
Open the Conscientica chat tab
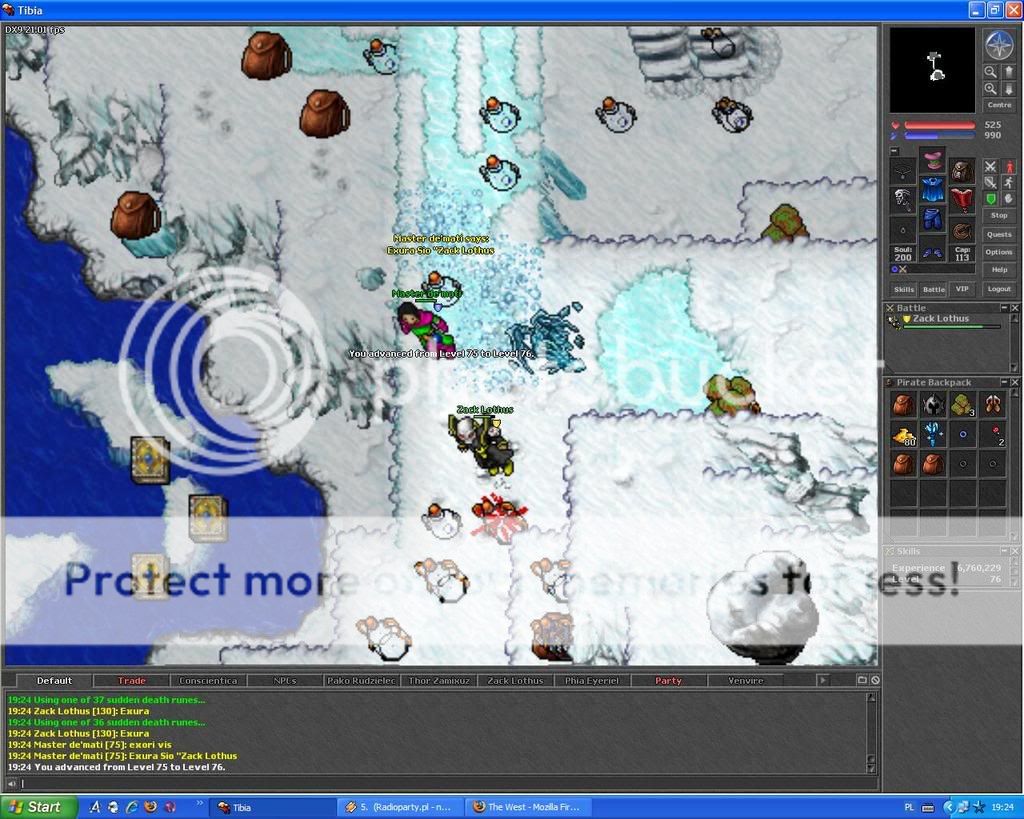208,681
